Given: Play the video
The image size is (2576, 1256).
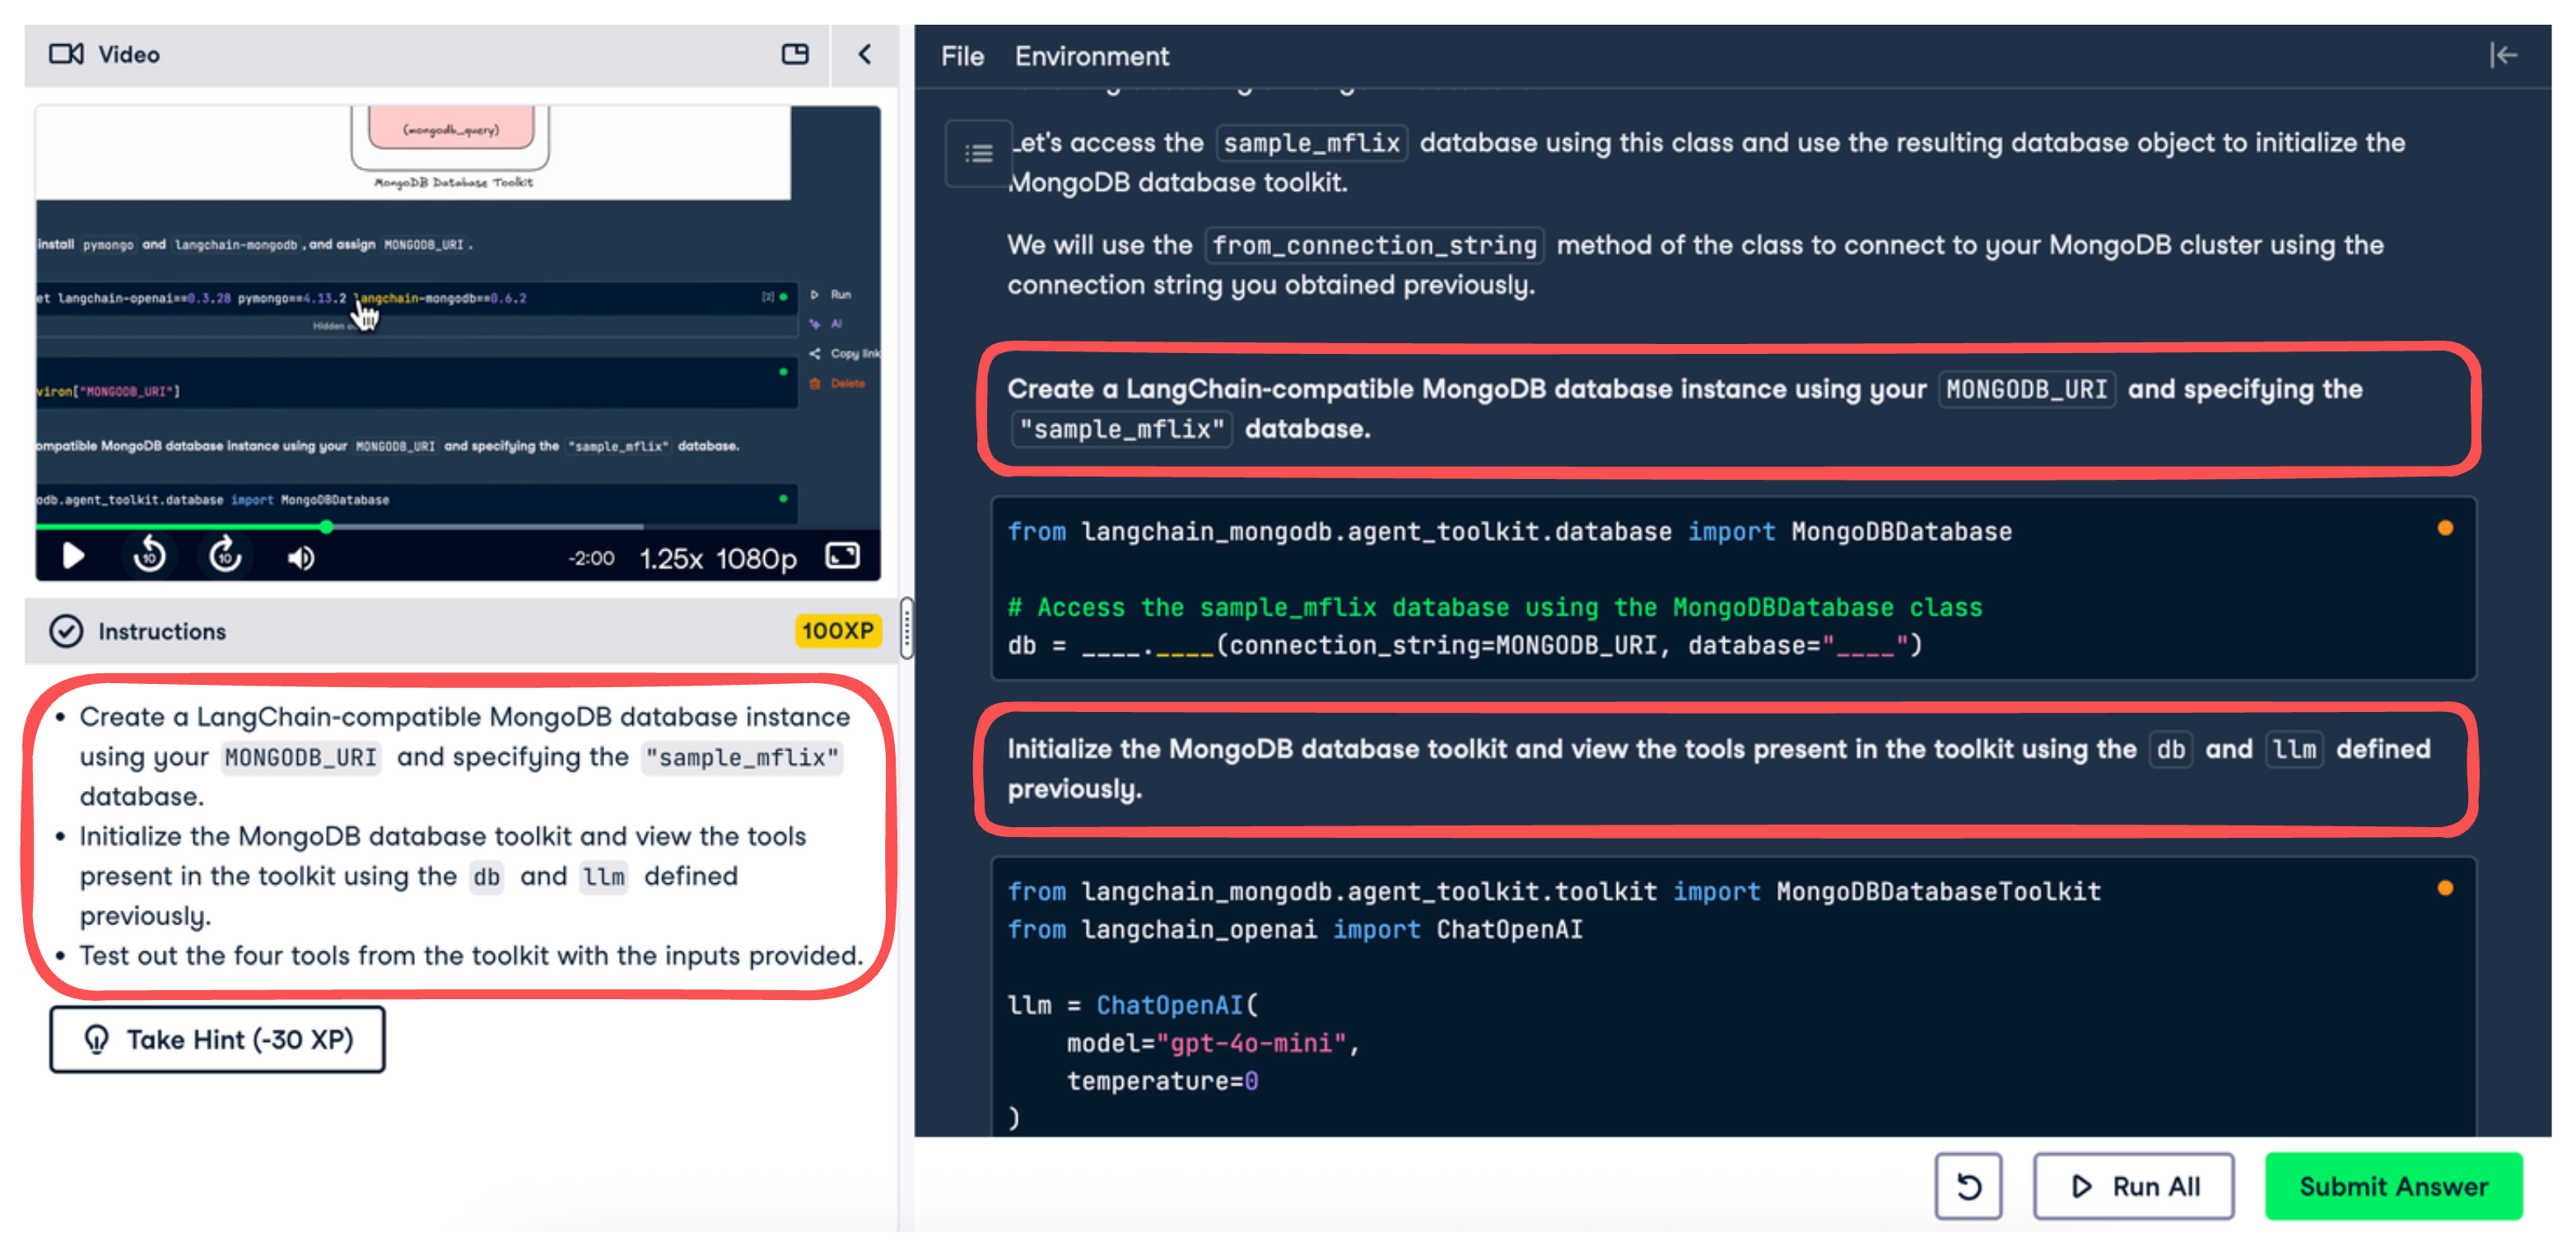Looking at the screenshot, I should [73, 556].
